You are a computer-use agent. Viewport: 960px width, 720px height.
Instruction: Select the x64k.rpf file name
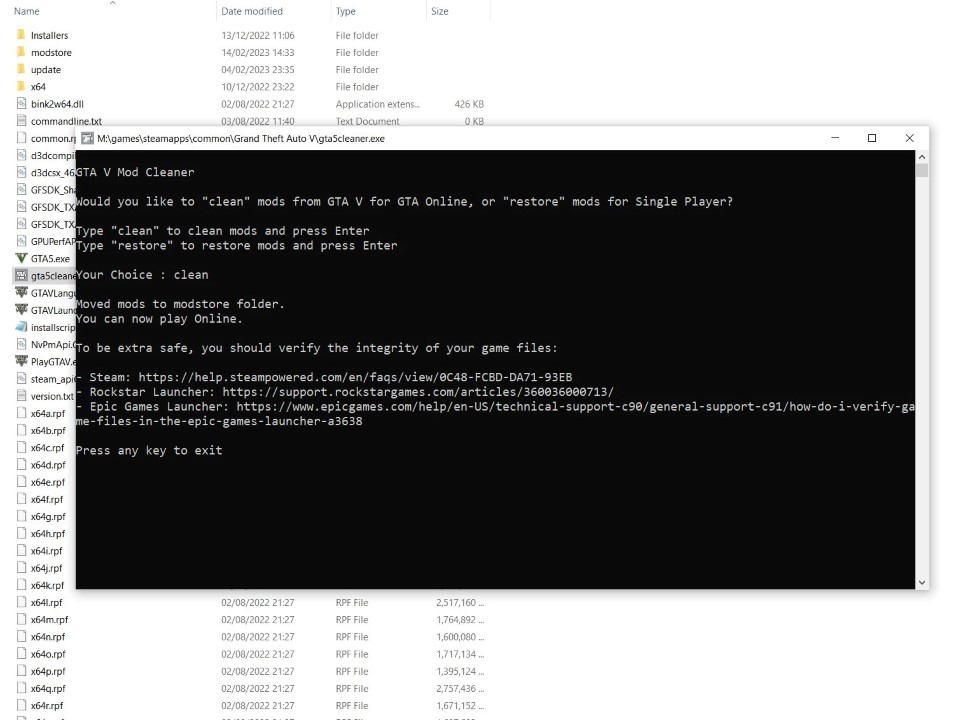pyautogui.click(x=47, y=585)
